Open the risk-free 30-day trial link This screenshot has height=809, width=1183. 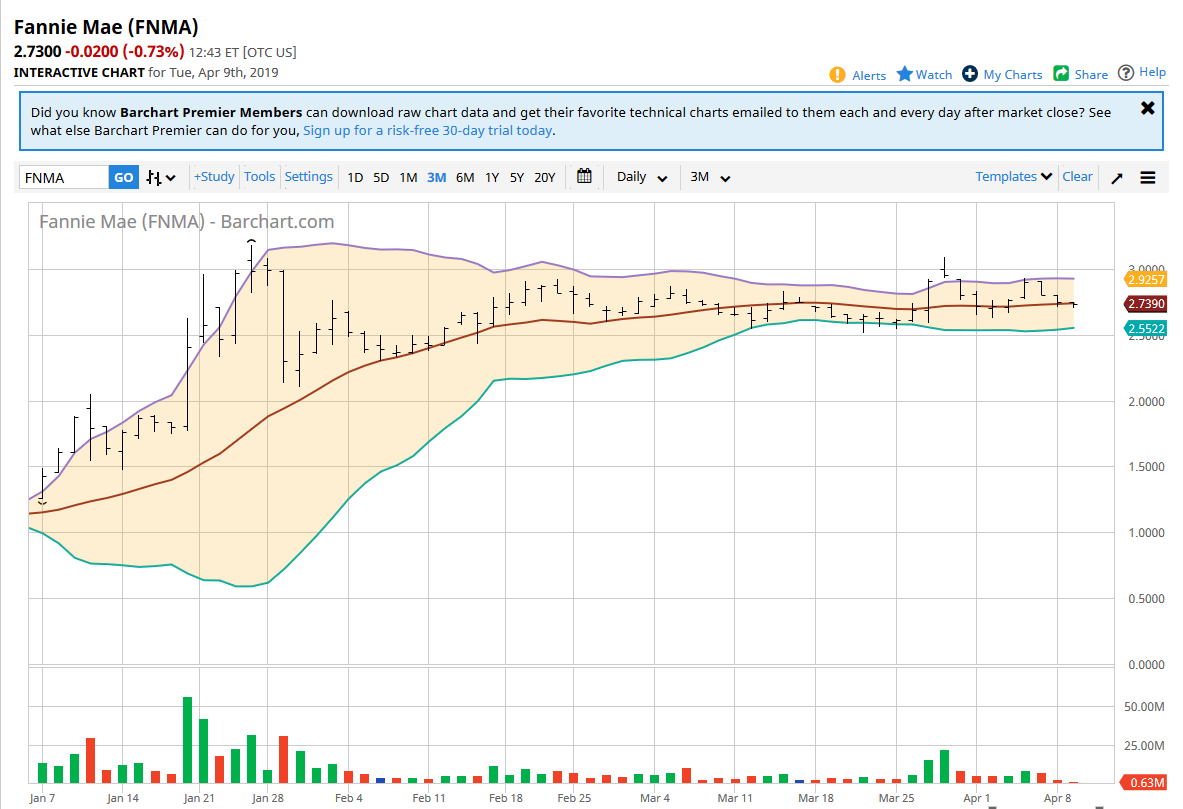pyautogui.click(x=428, y=131)
